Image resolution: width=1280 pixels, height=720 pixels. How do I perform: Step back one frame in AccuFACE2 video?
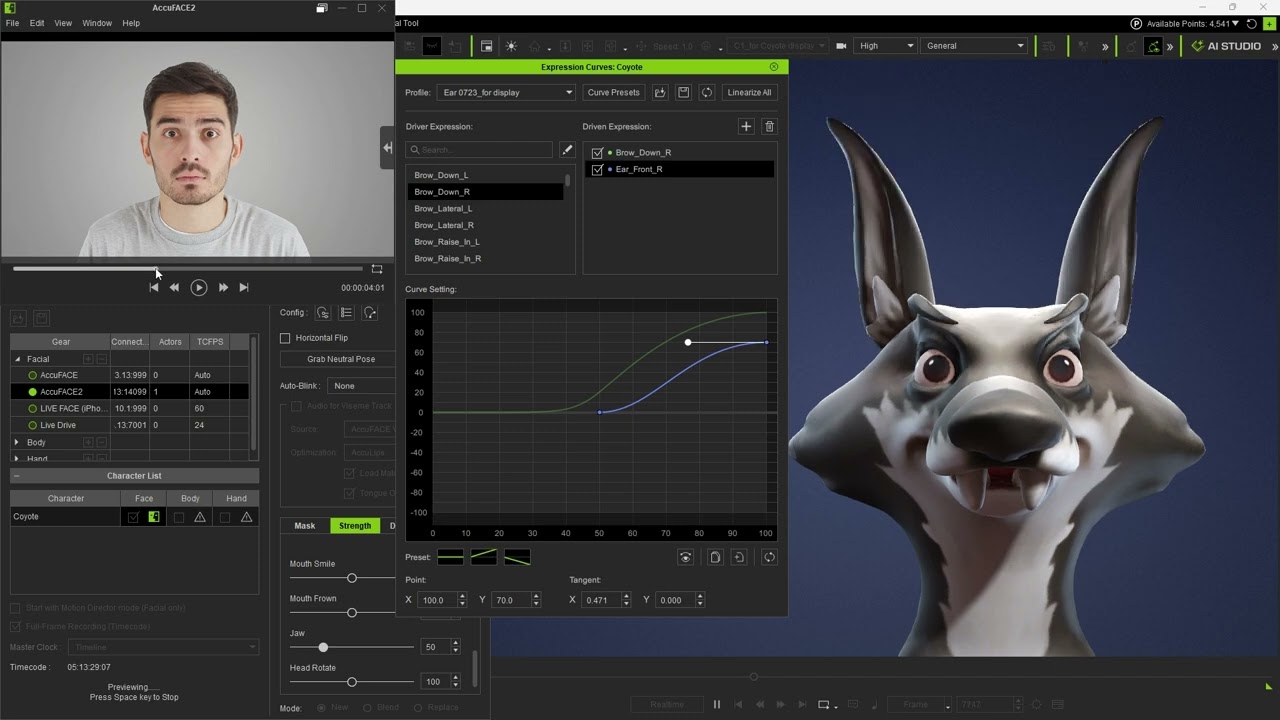tap(174, 287)
